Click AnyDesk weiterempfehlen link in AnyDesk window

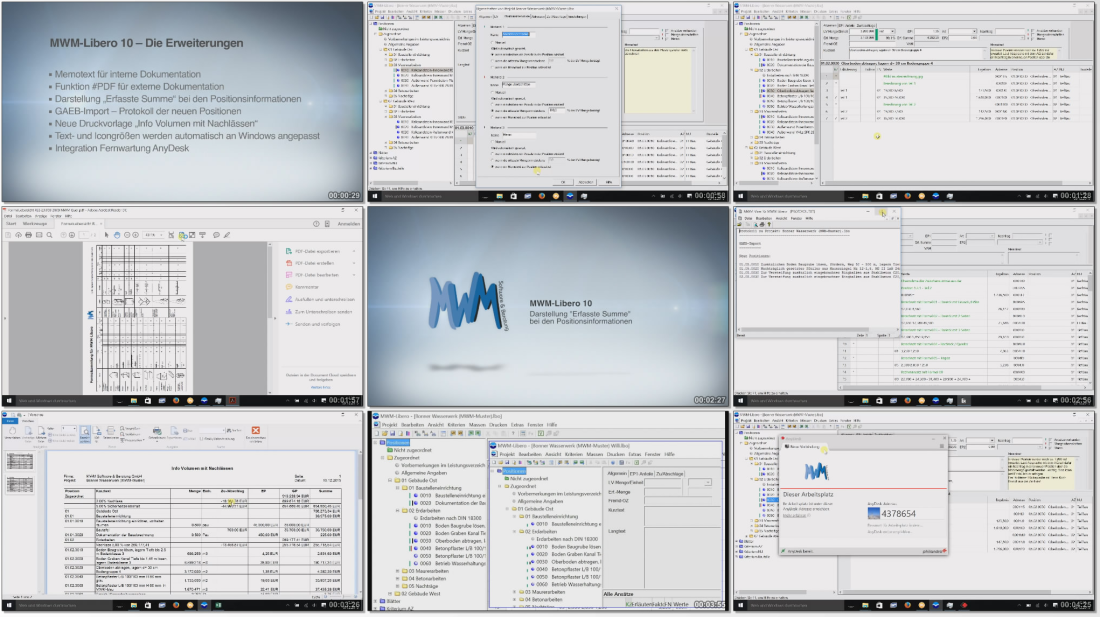coord(890,532)
